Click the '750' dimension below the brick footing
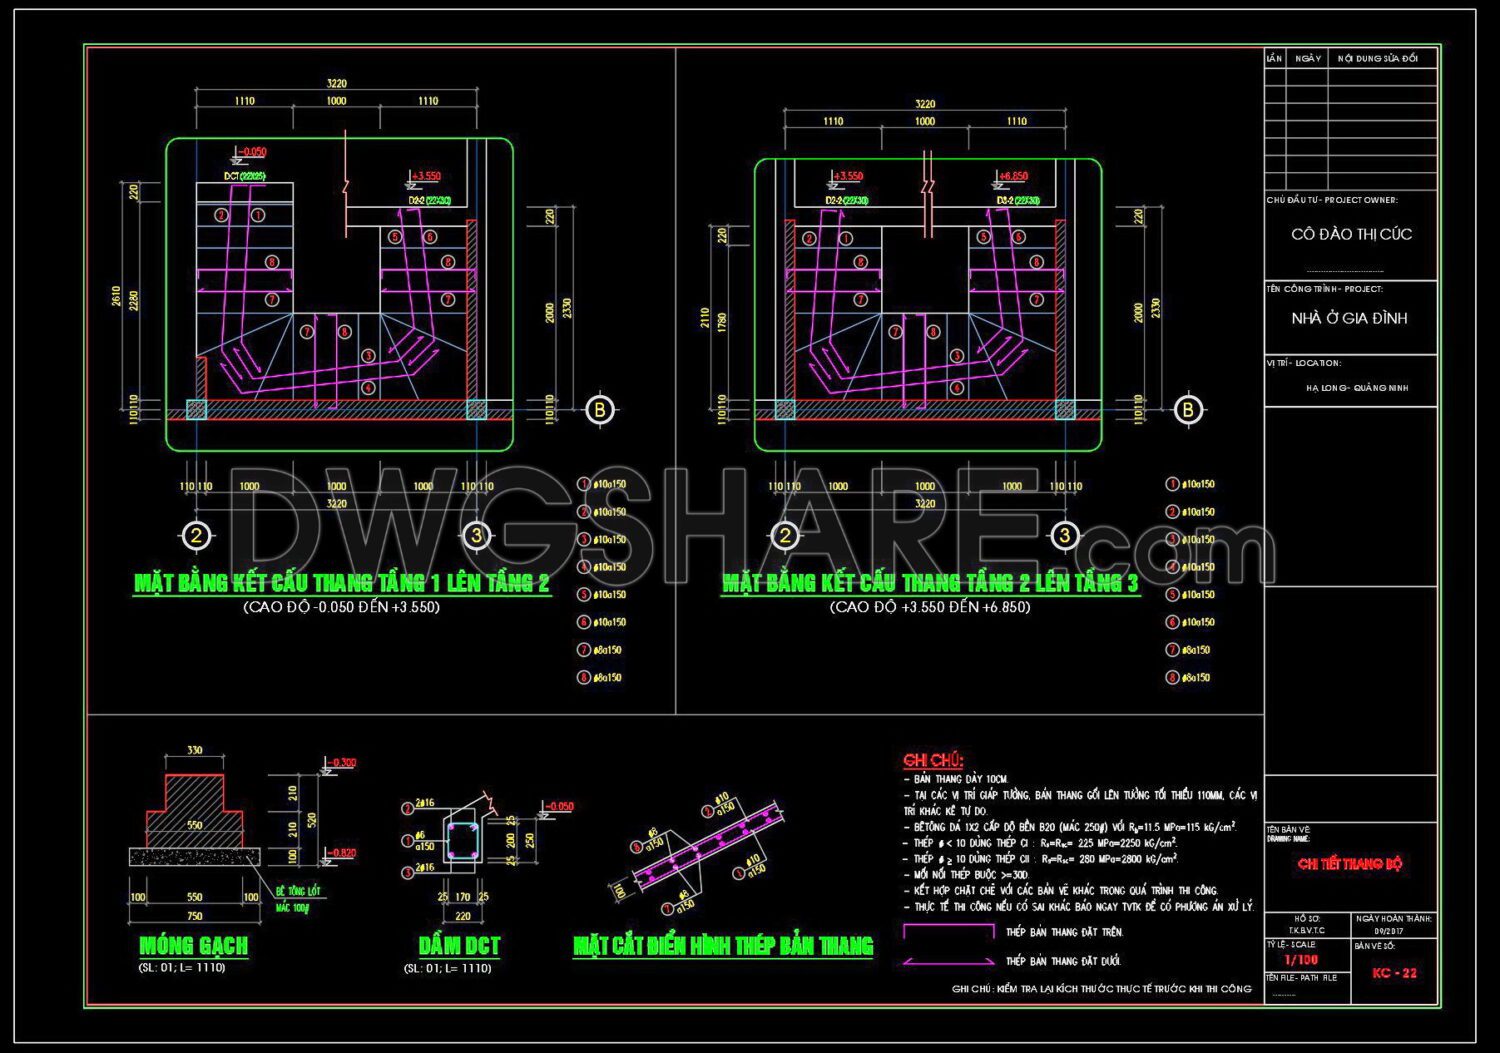The image size is (1500, 1053). tap(195, 916)
